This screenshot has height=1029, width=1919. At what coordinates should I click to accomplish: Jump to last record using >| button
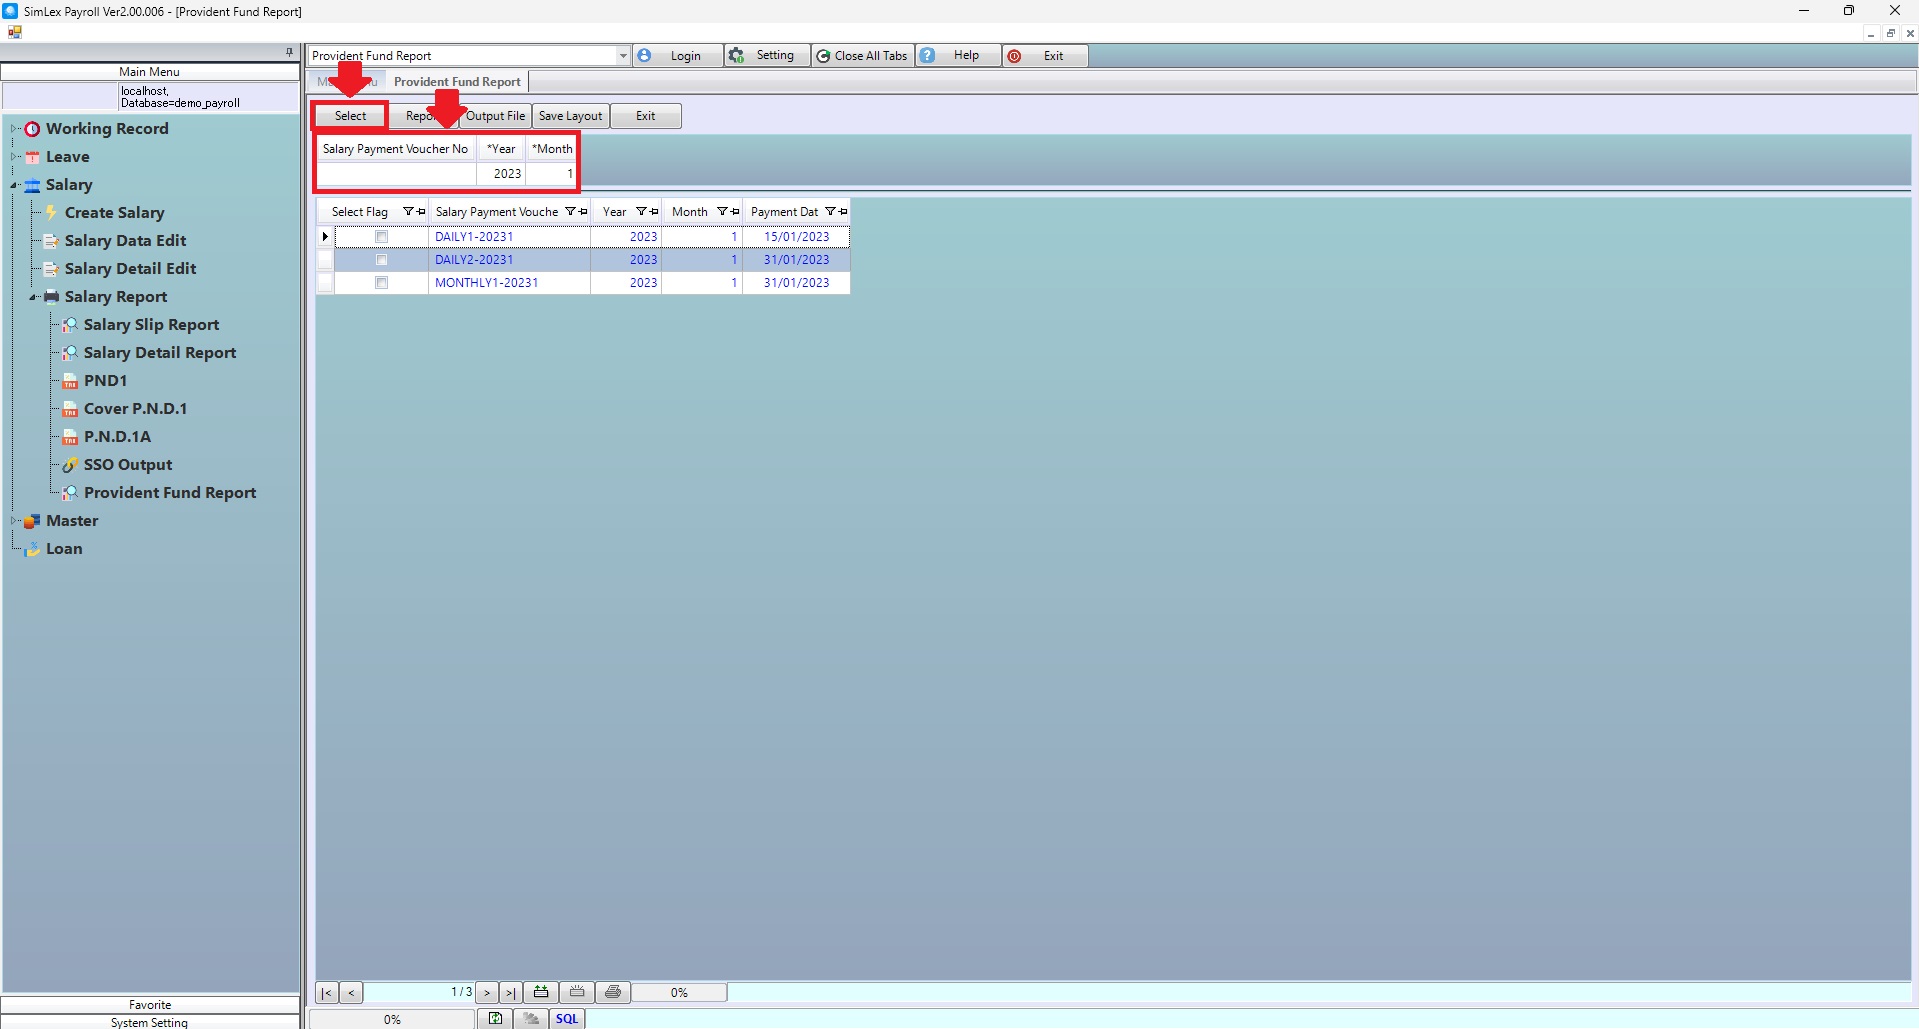tap(510, 993)
